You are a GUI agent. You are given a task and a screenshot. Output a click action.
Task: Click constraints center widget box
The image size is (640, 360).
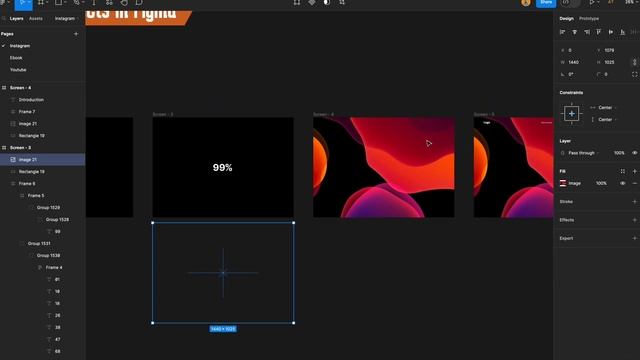point(571,113)
